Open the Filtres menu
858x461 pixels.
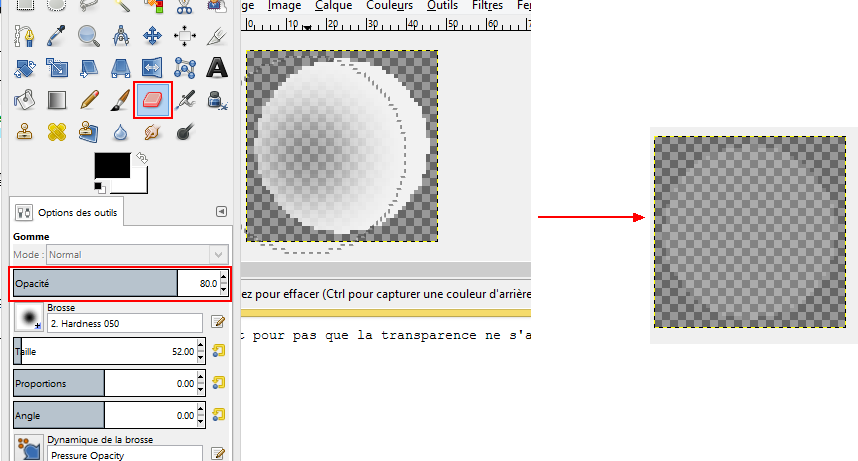(x=487, y=6)
